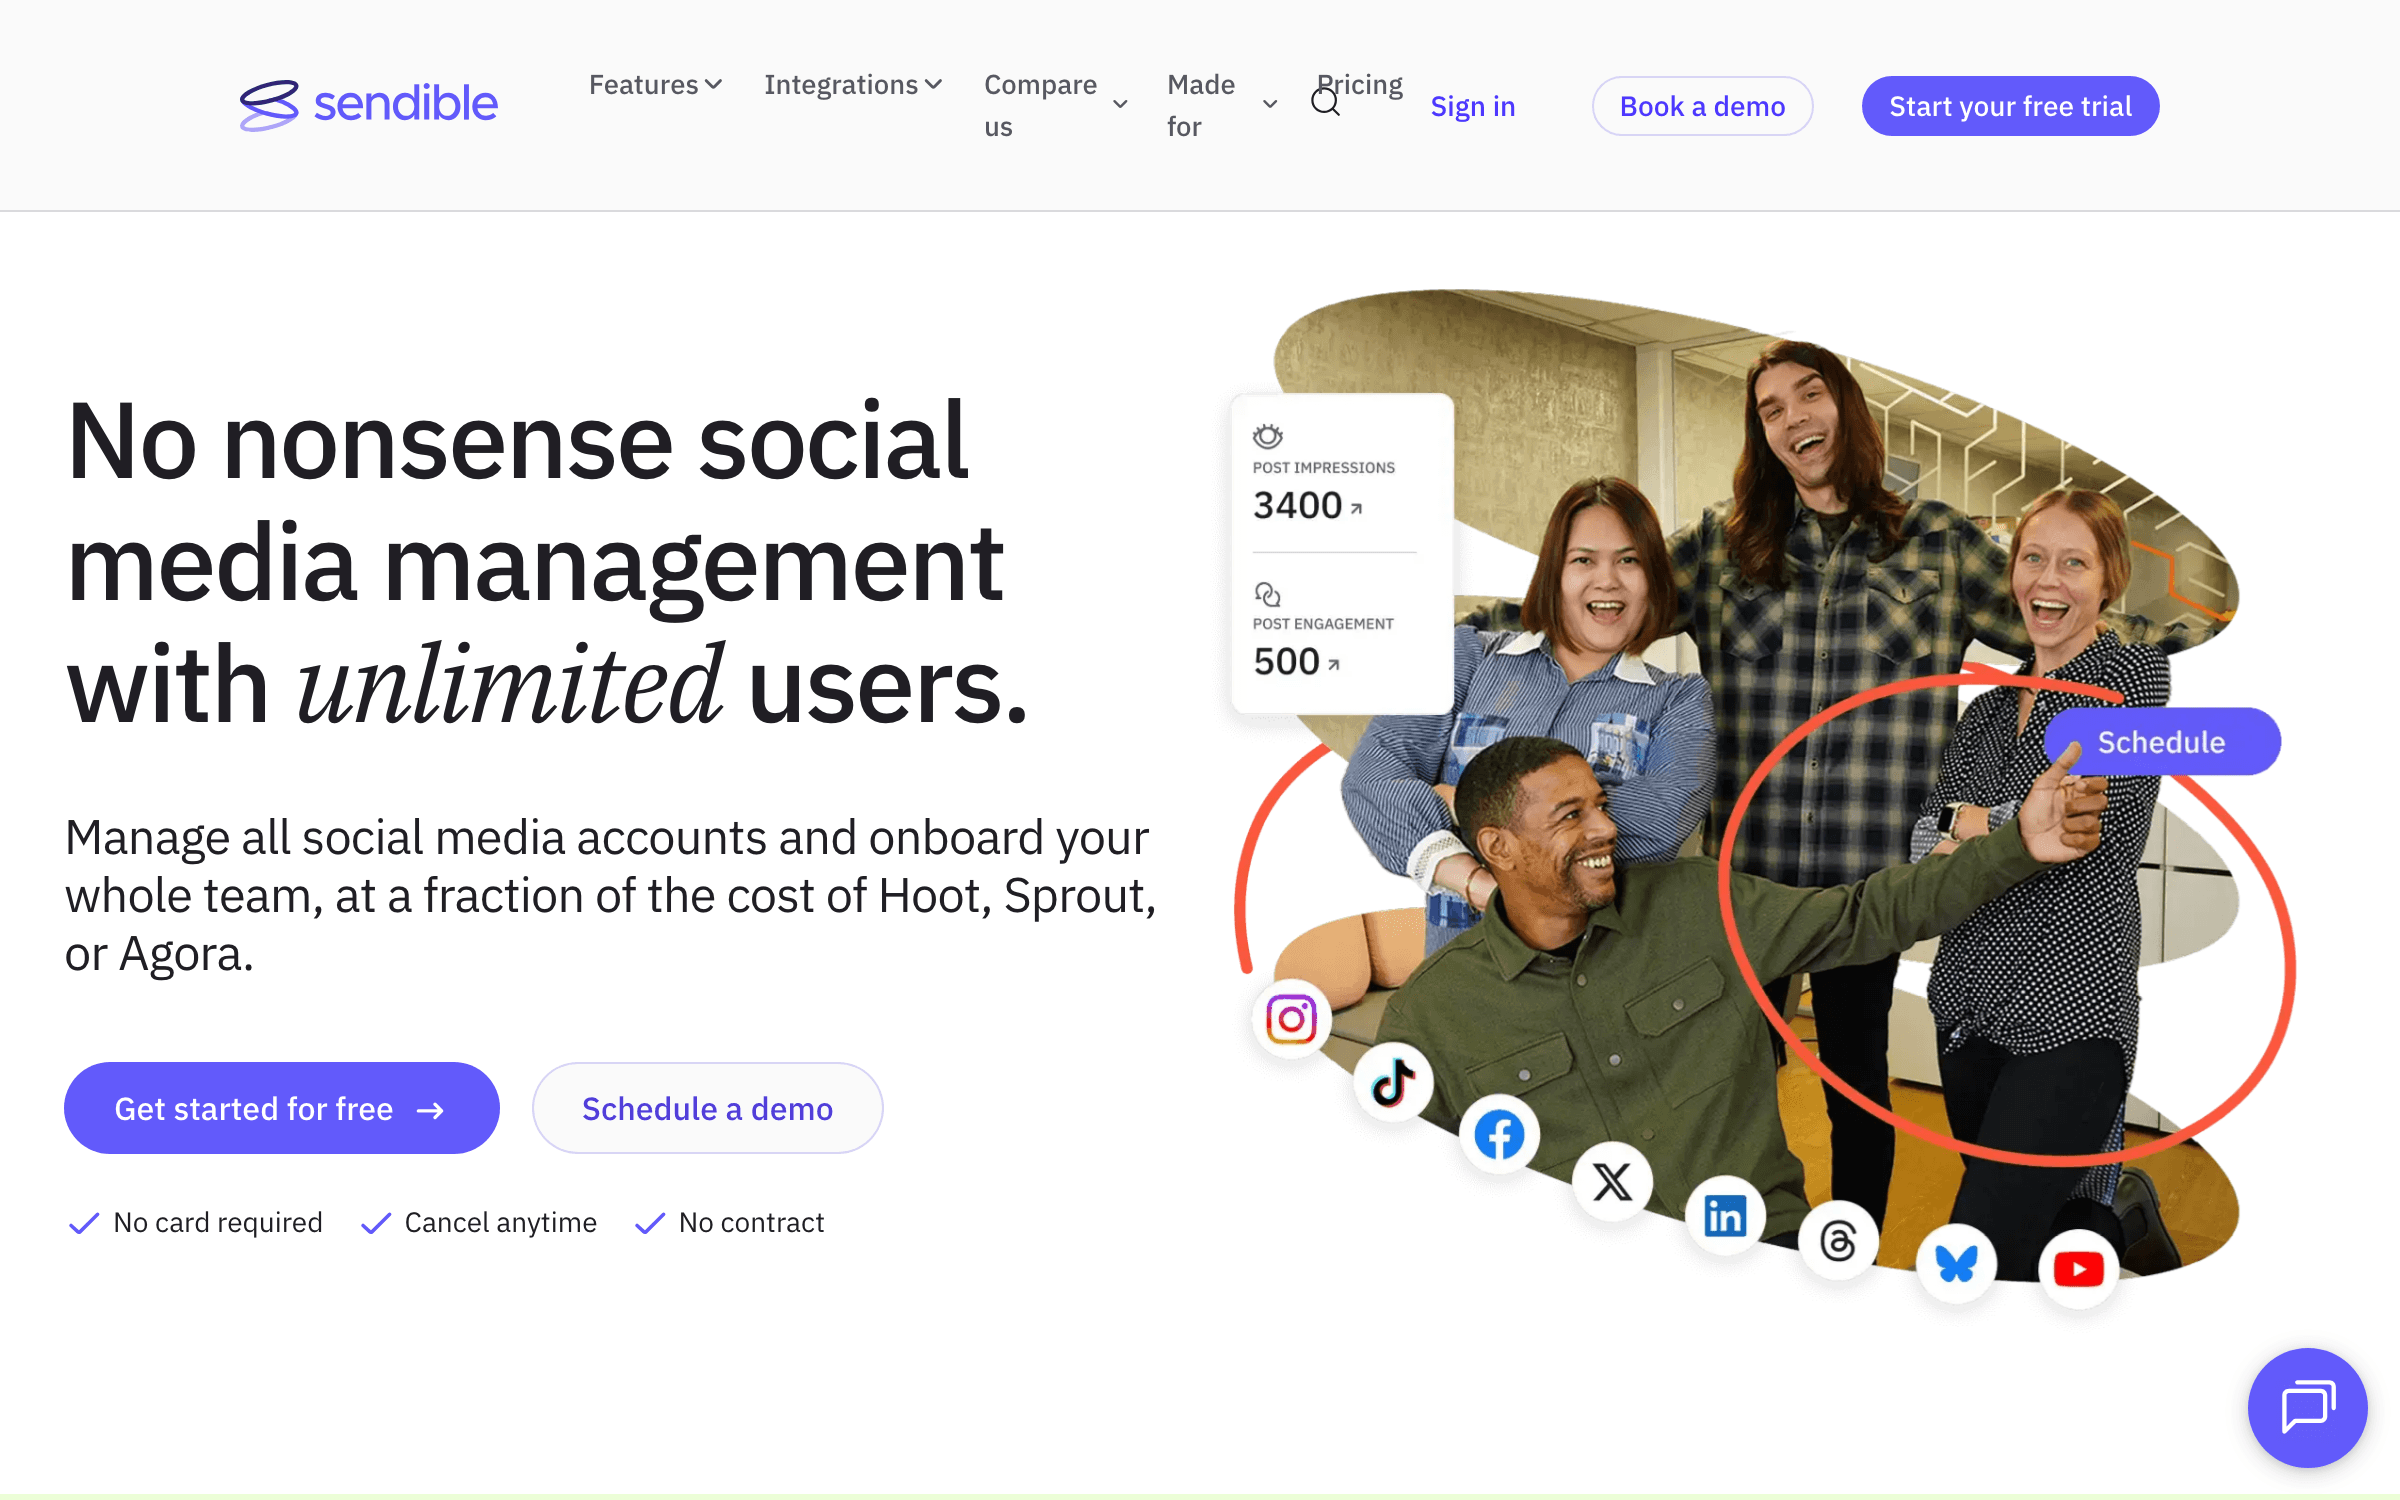The image size is (2400, 1500).
Task: Click the 'Cancel anytime' text
Action: pos(500,1223)
